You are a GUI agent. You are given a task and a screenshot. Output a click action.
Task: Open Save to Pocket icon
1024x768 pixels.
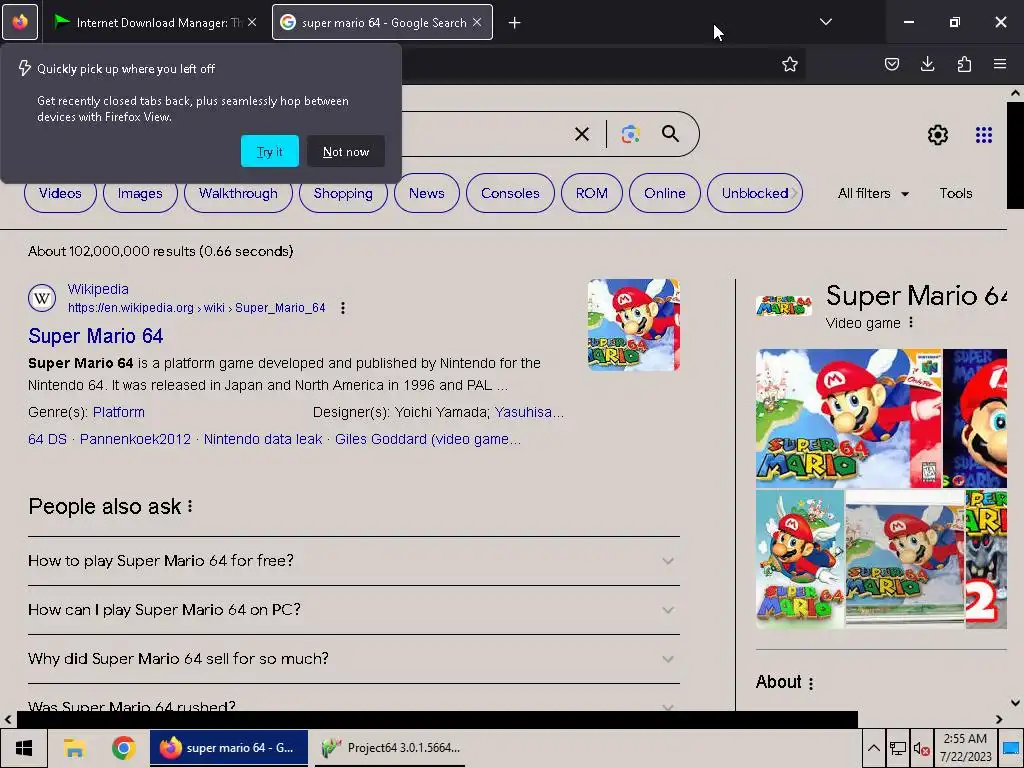point(891,64)
